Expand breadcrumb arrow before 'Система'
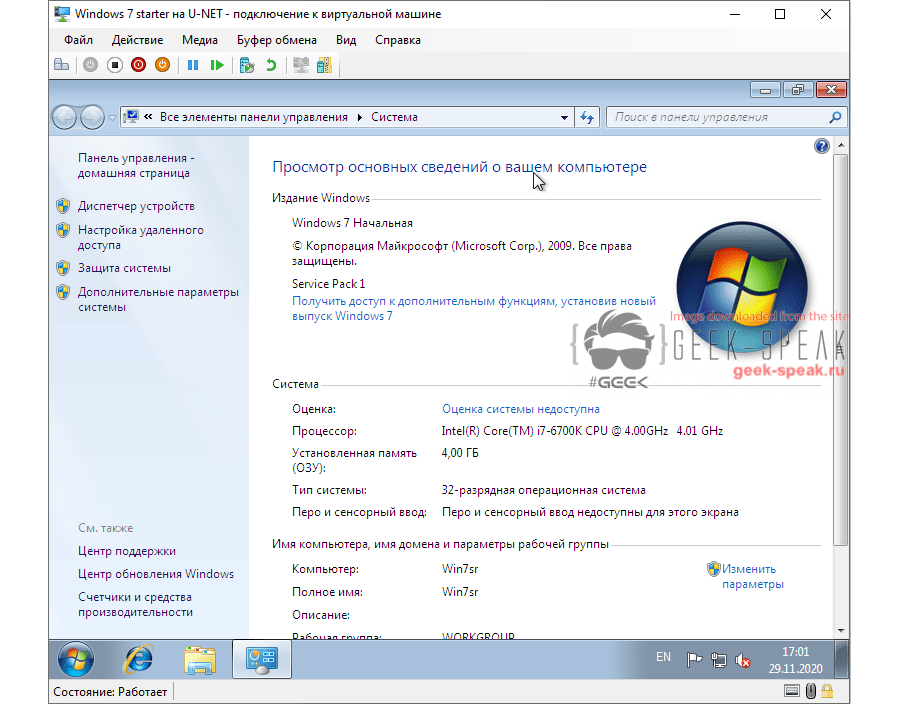This screenshot has height=704, width=900. point(360,118)
